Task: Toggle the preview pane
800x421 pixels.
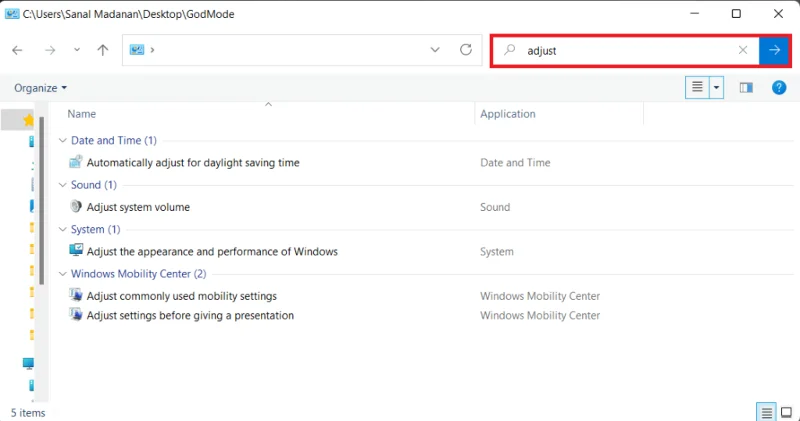Action: (x=746, y=88)
